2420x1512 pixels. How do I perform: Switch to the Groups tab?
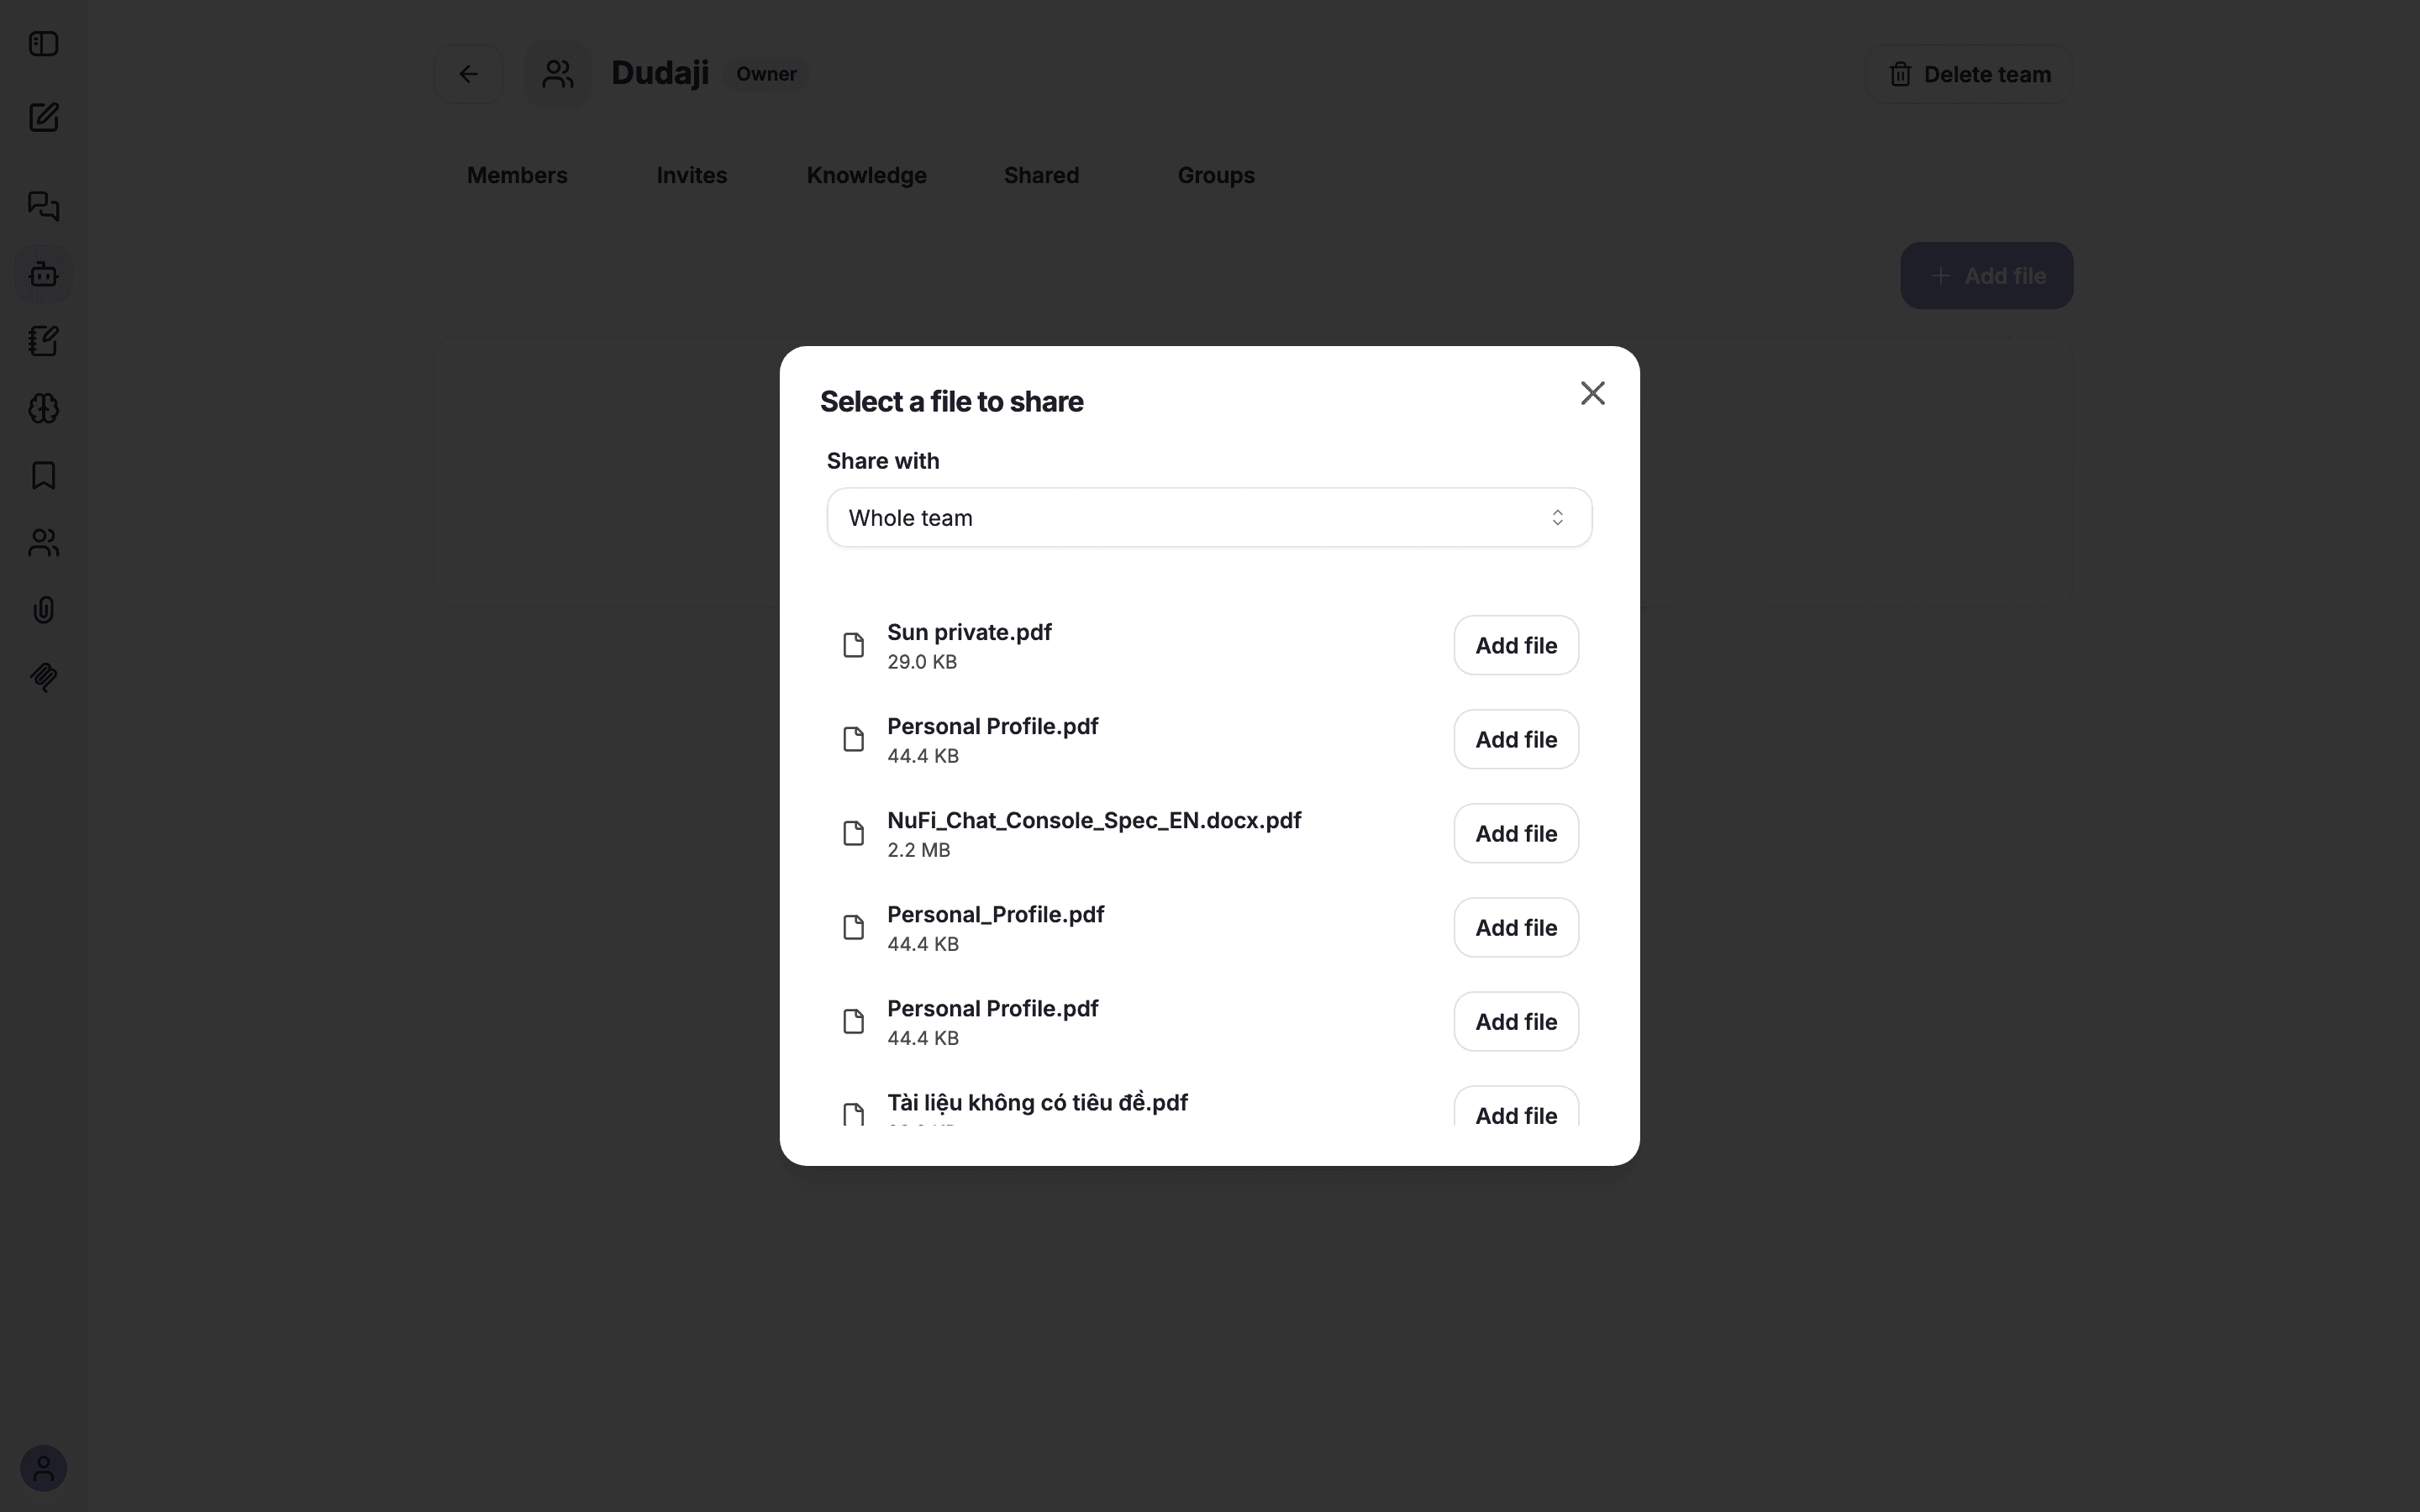pyautogui.click(x=1215, y=175)
